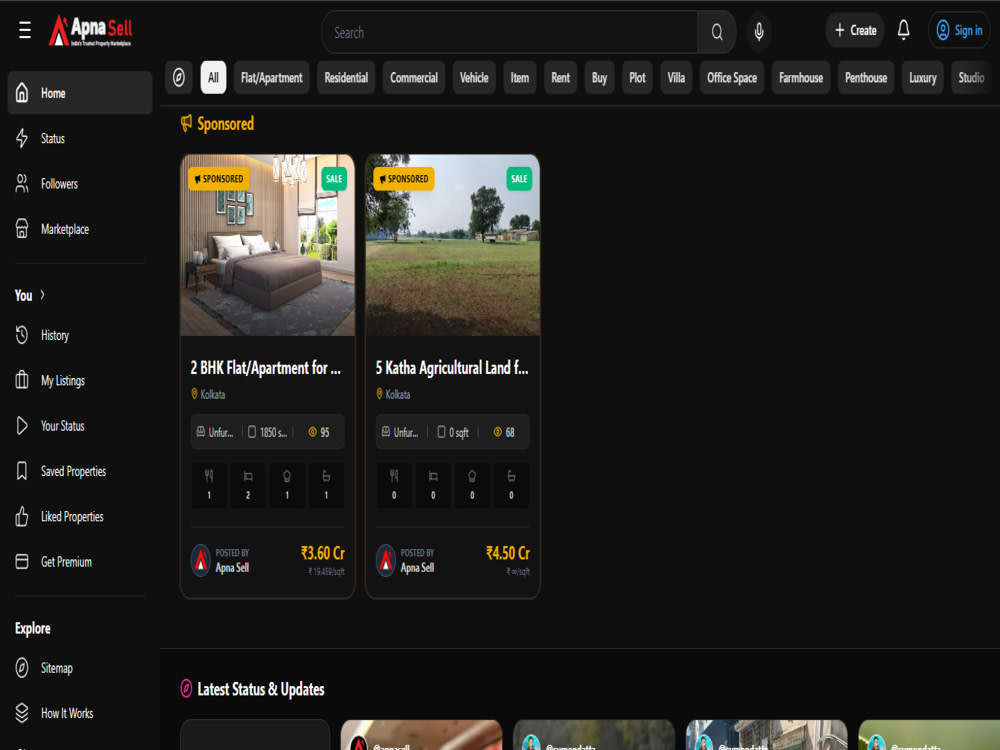Select the Luxury filter chip
1000x750 pixels.
[922, 78]
